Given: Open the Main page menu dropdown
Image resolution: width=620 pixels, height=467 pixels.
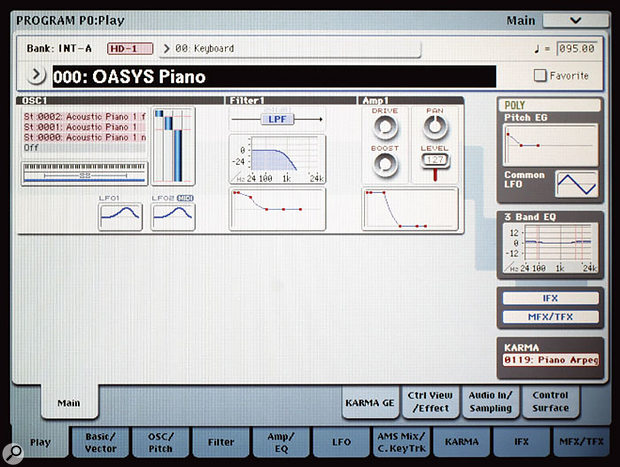Looking at the screenshot, I should (x=575, y=21).
